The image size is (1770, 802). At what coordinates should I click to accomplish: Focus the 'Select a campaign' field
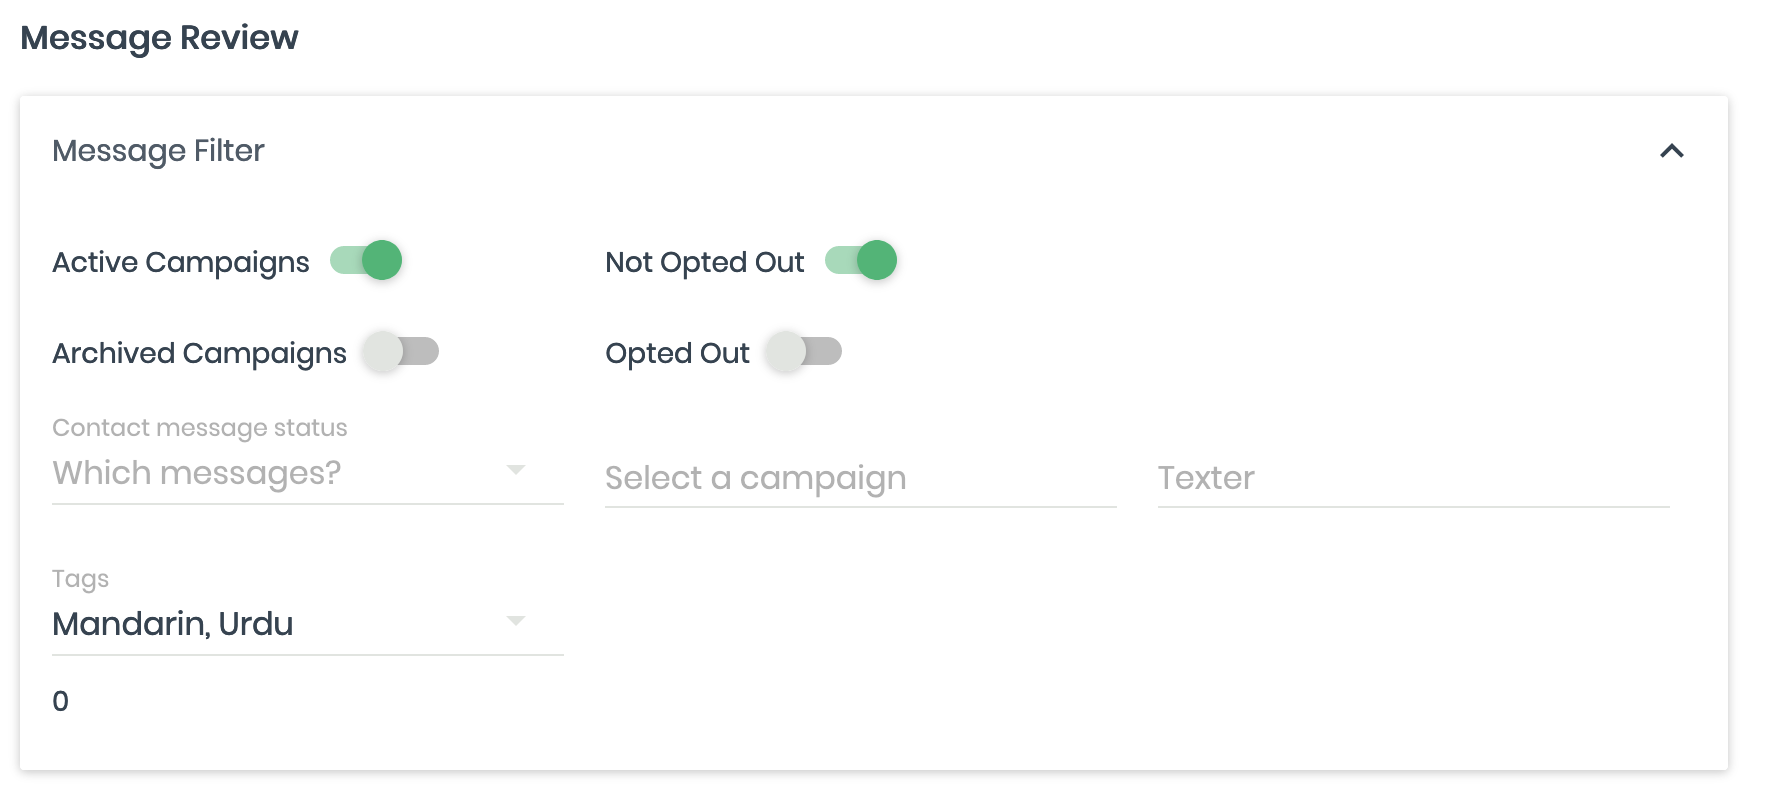[x=860, y=479]
